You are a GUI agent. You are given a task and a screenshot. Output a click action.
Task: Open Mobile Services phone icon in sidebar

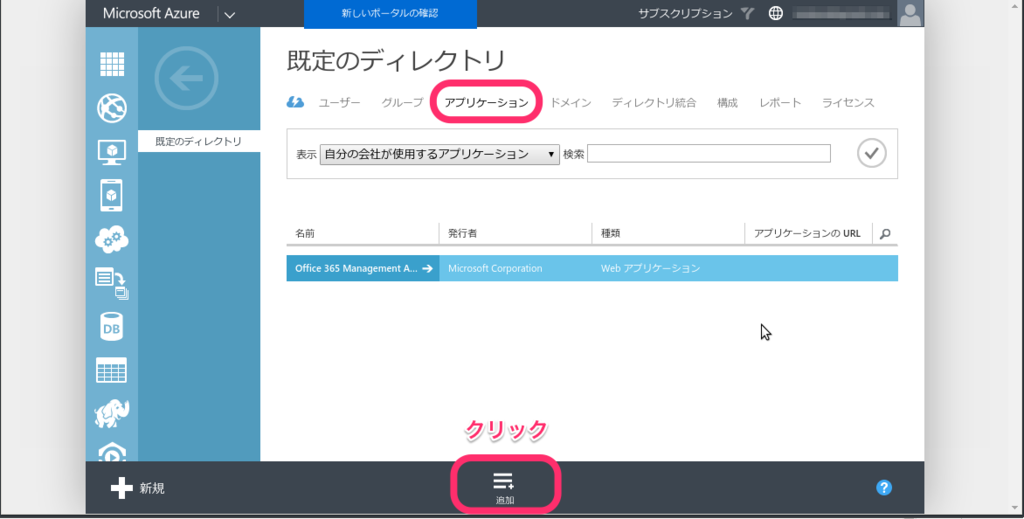[x=111, y=195]
